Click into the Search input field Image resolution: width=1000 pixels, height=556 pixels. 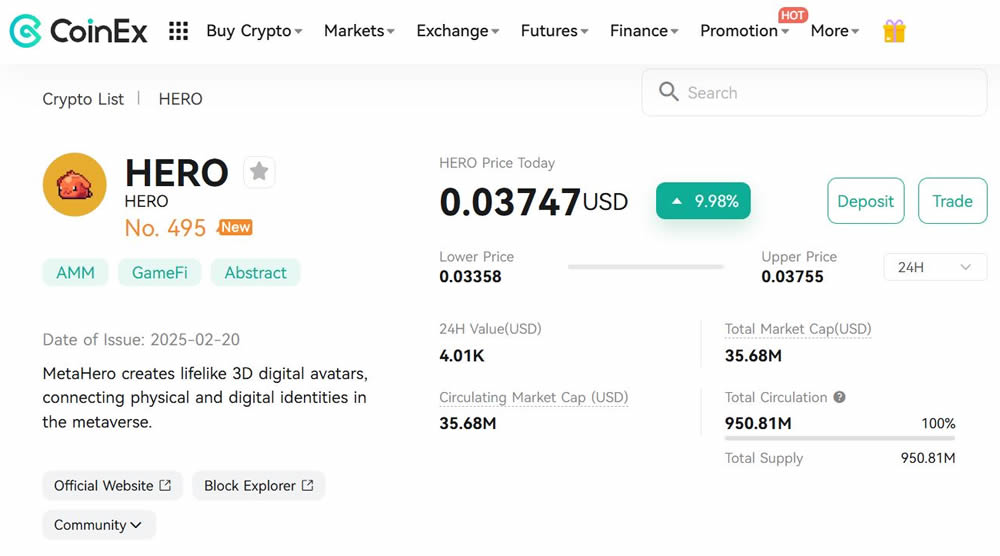[830, 93]
